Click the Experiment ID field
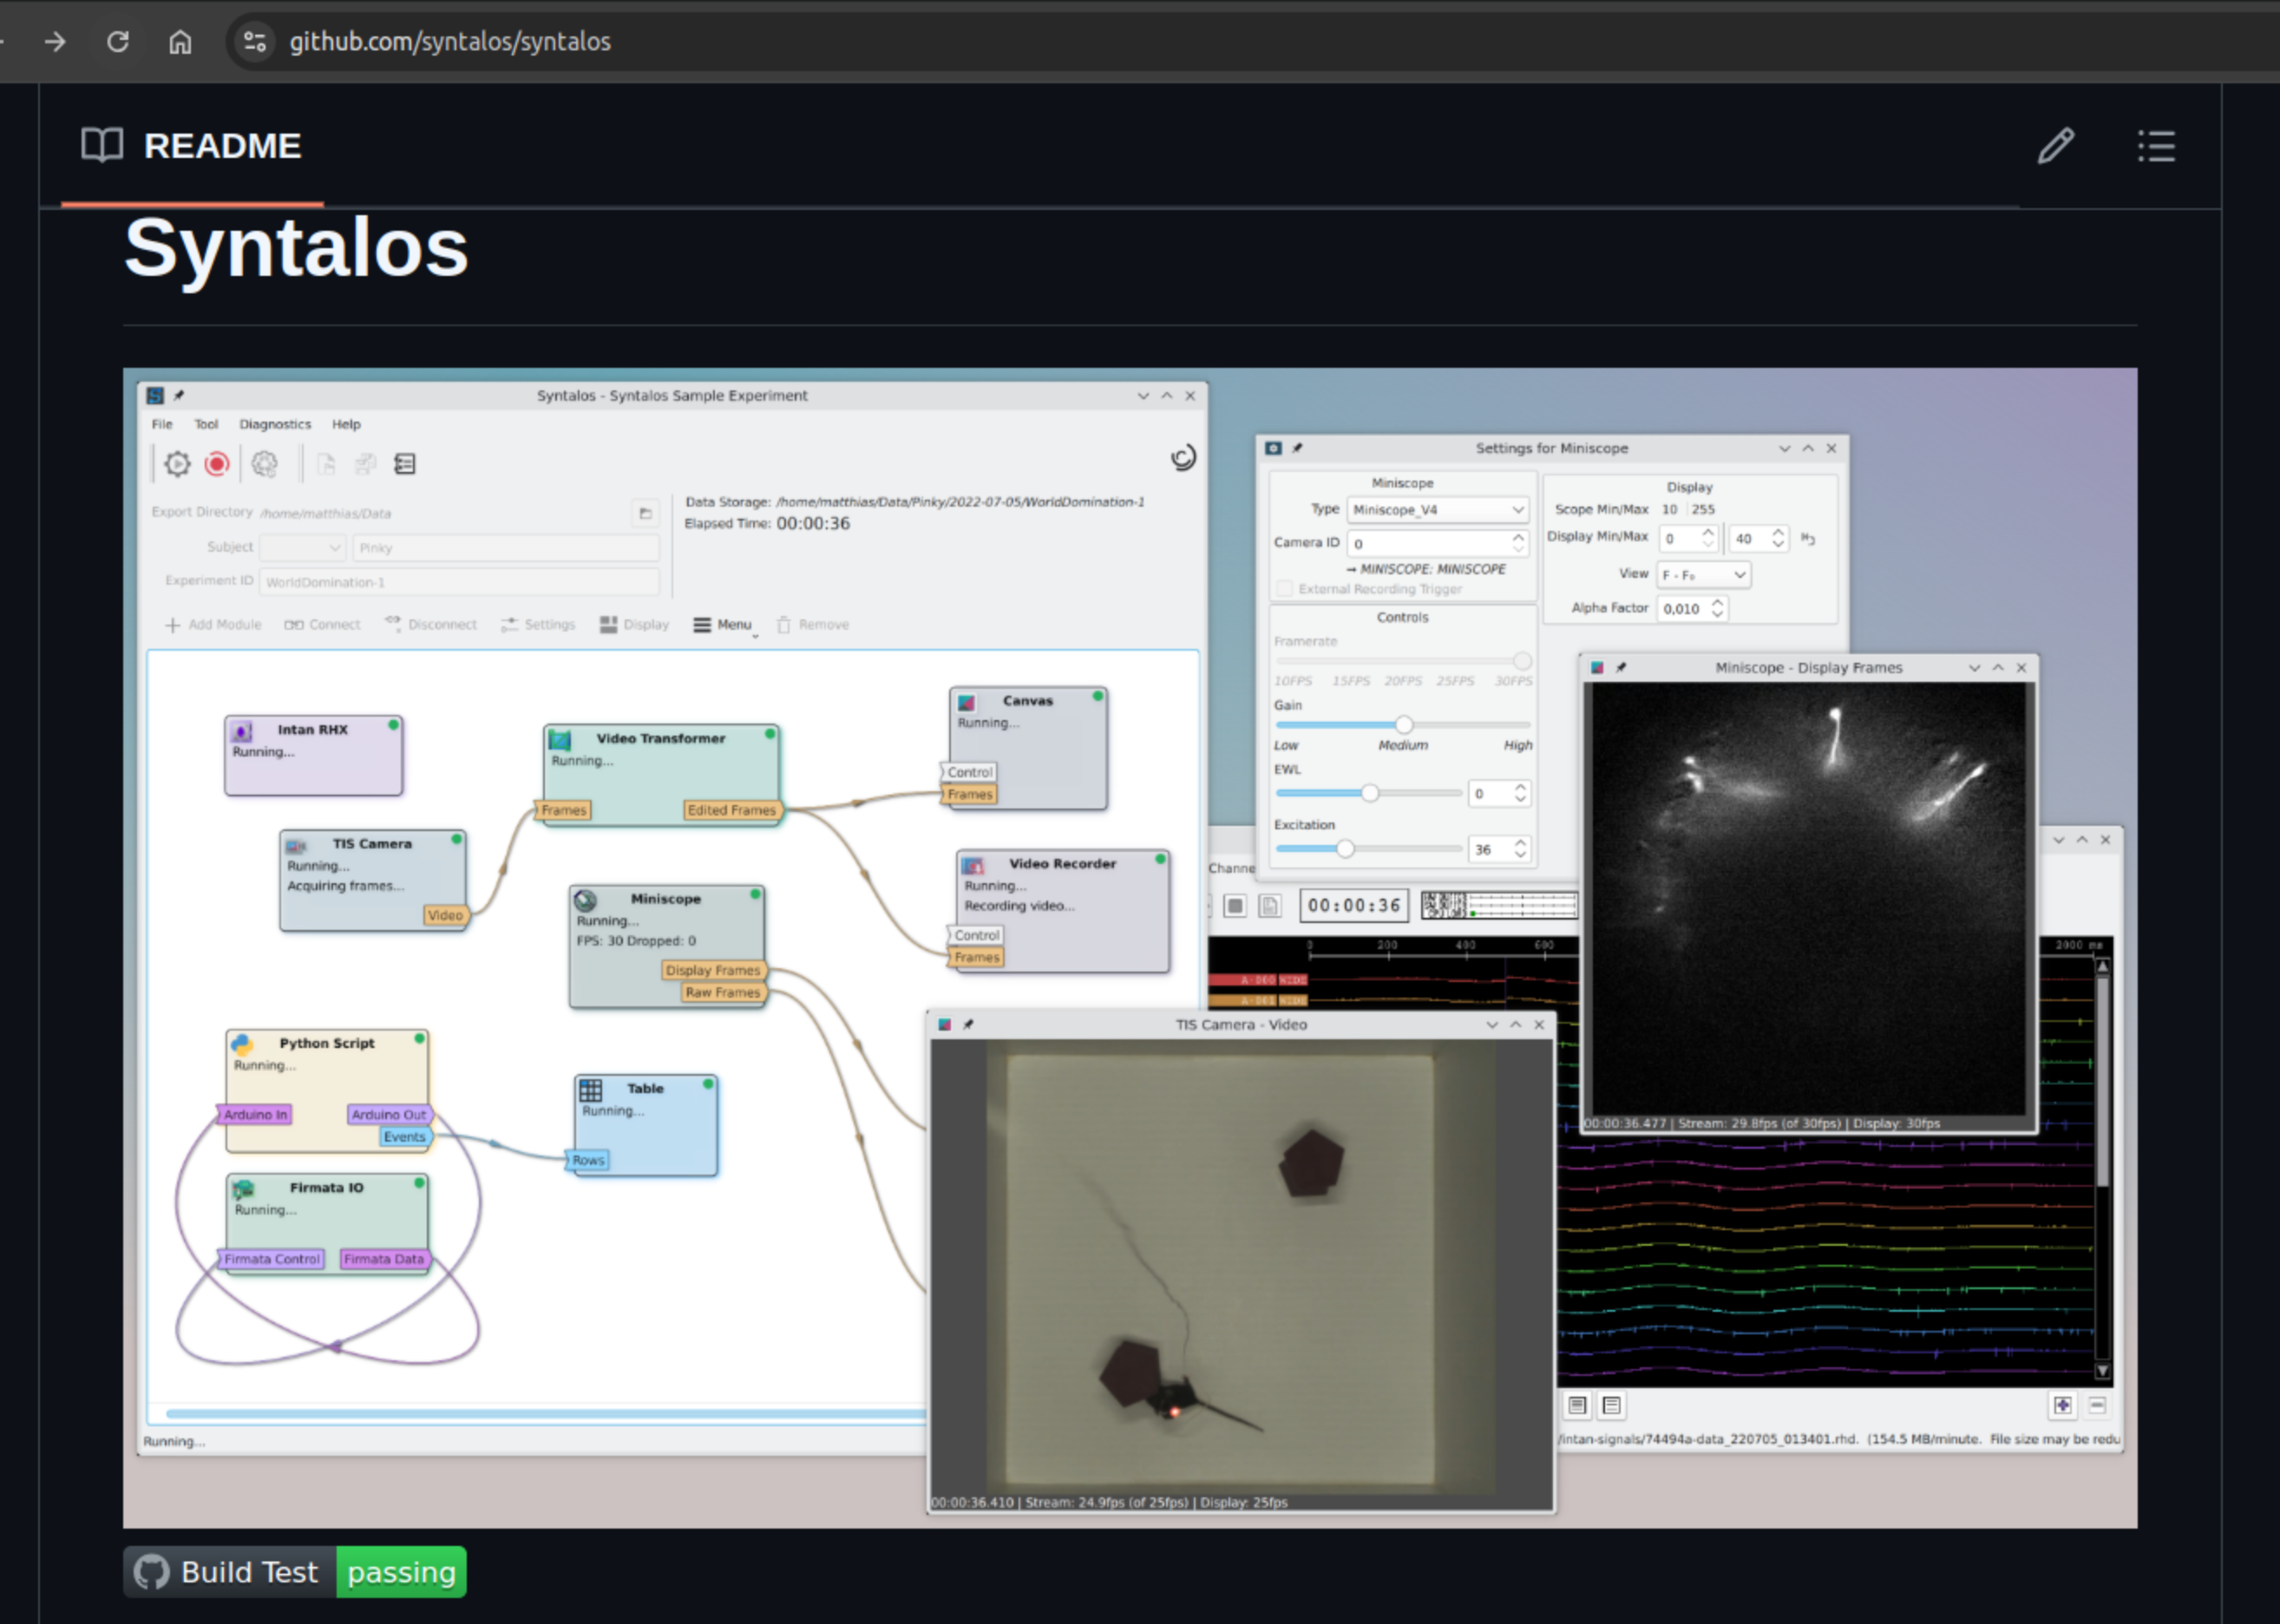The image size is (2280, 1624). (x=459, y=582)
